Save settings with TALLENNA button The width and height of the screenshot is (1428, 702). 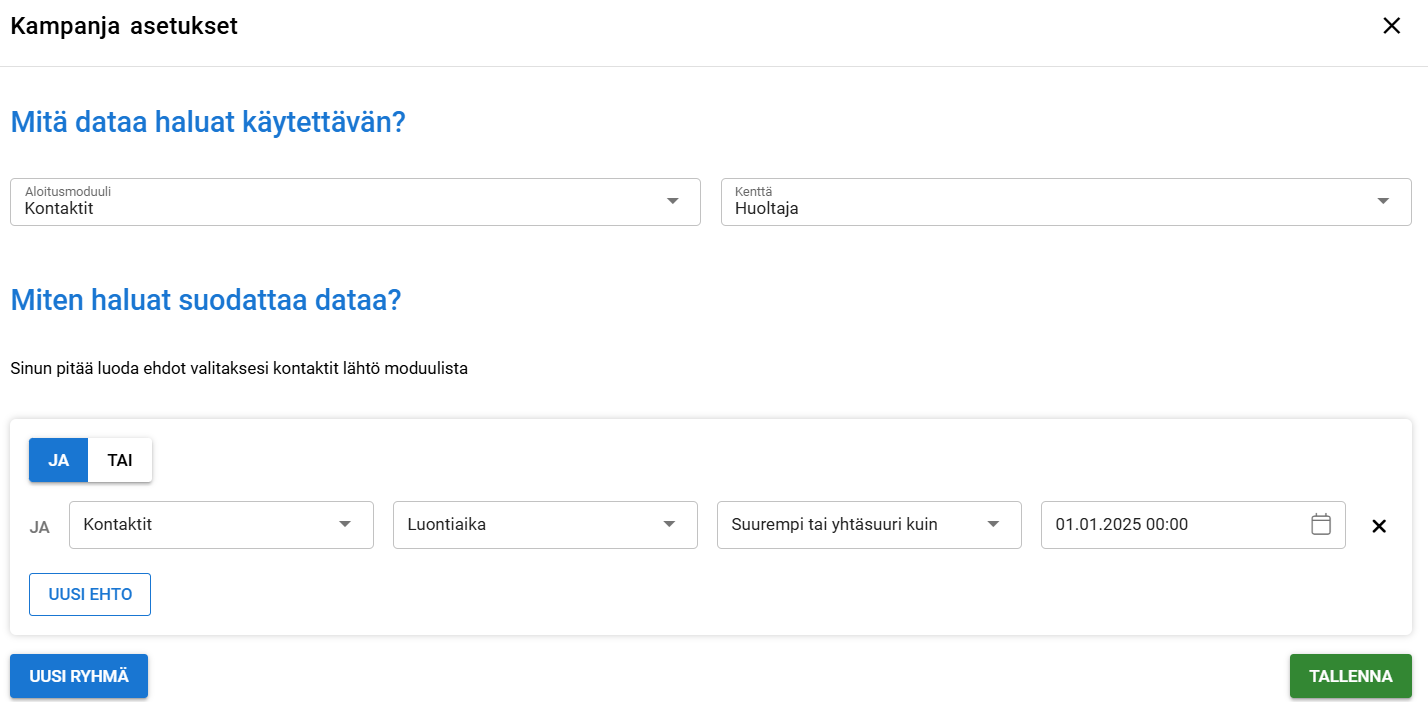[1350, 676]
